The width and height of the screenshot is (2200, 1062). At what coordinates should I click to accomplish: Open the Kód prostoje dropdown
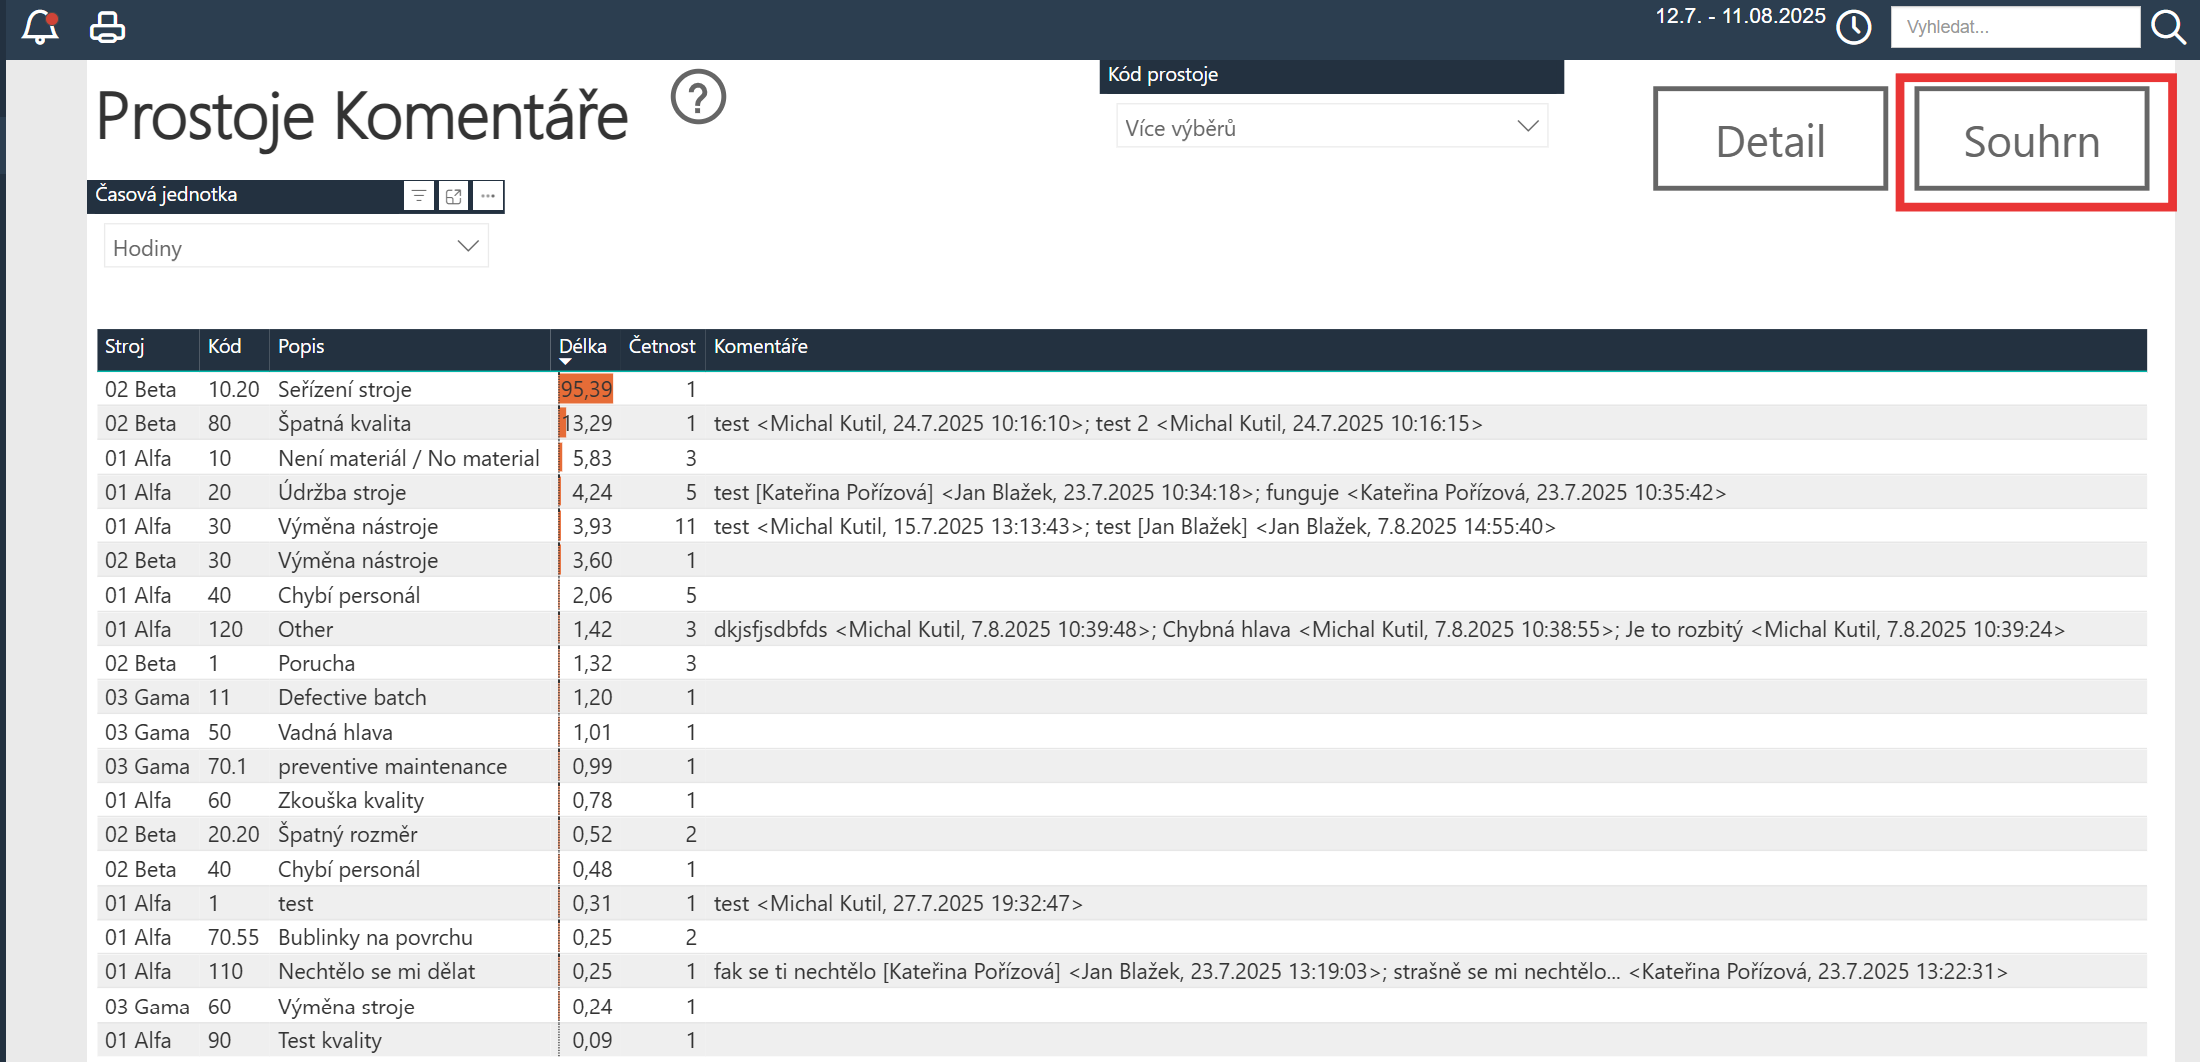(1332, 127)
